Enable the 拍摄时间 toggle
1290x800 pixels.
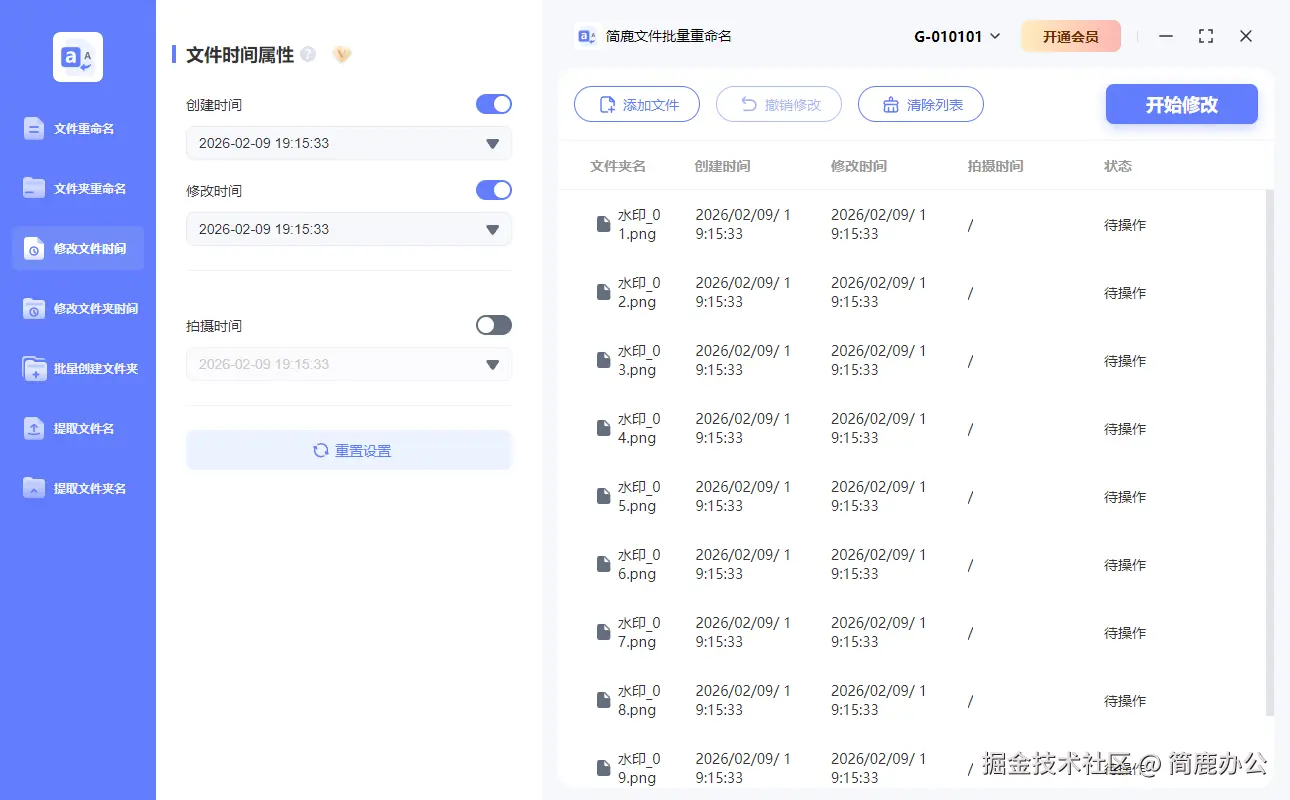493,325
